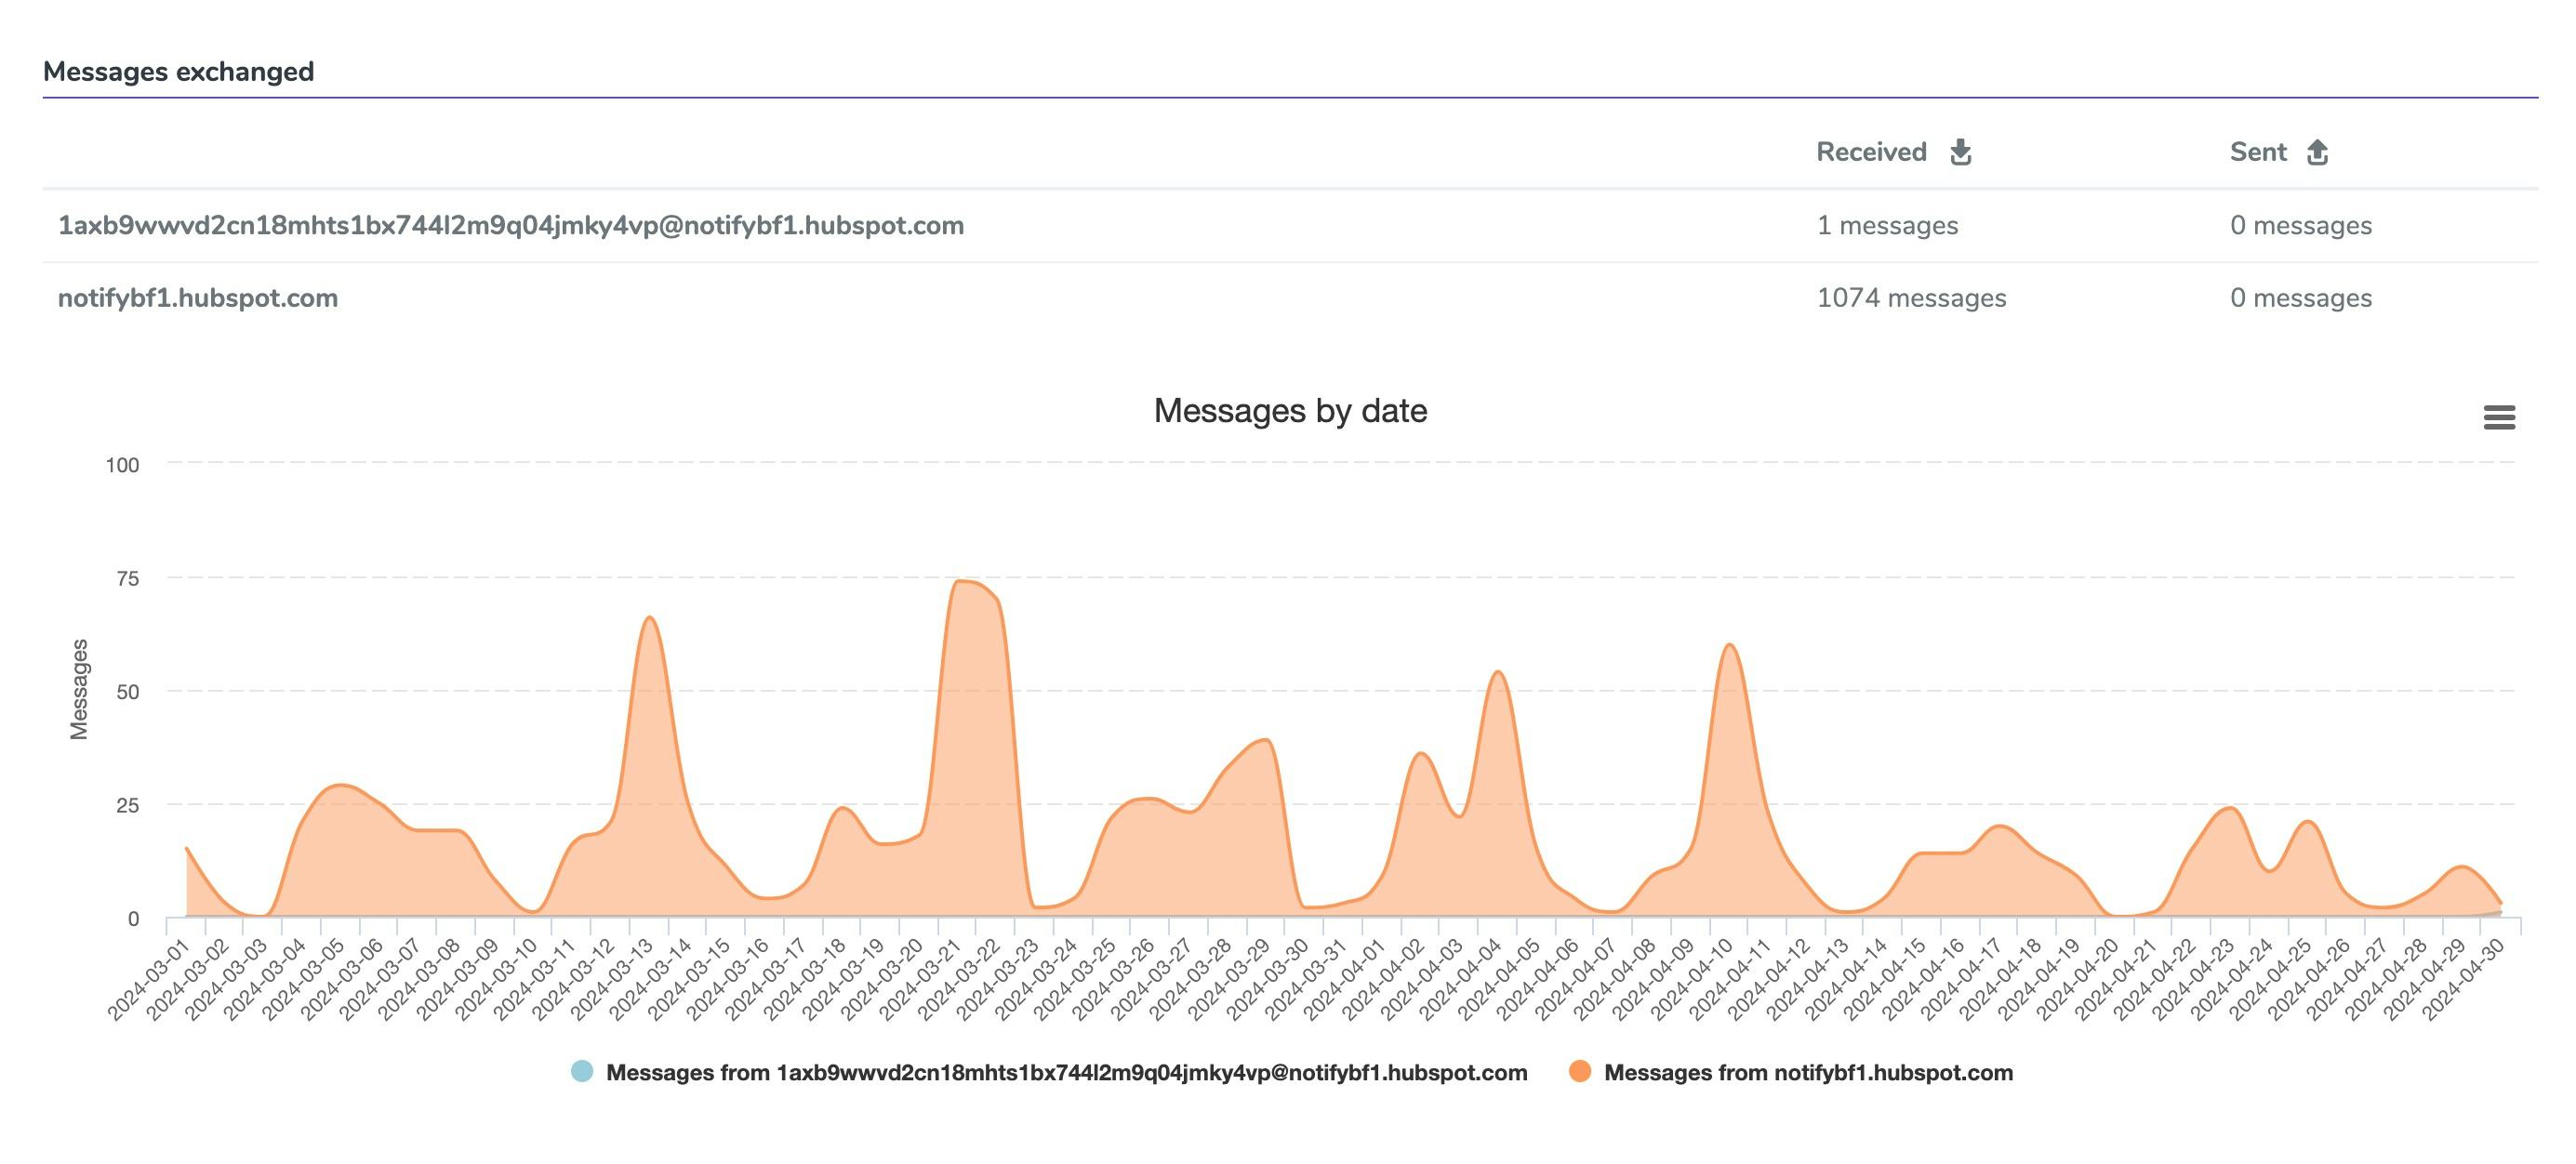Click the '1074 messages' received value

[1911, 298]
